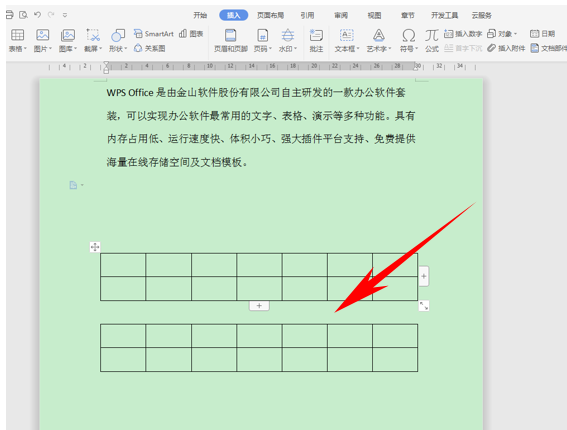Undo the last action
This screenshot has height=430, width=567.
pos(37,15)
